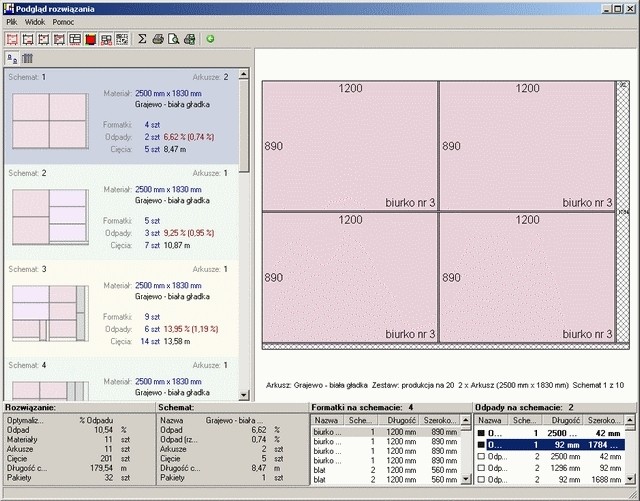Select Schemat 1 thumbnail preview
640x501 pixels.
[x=50, y=121]
